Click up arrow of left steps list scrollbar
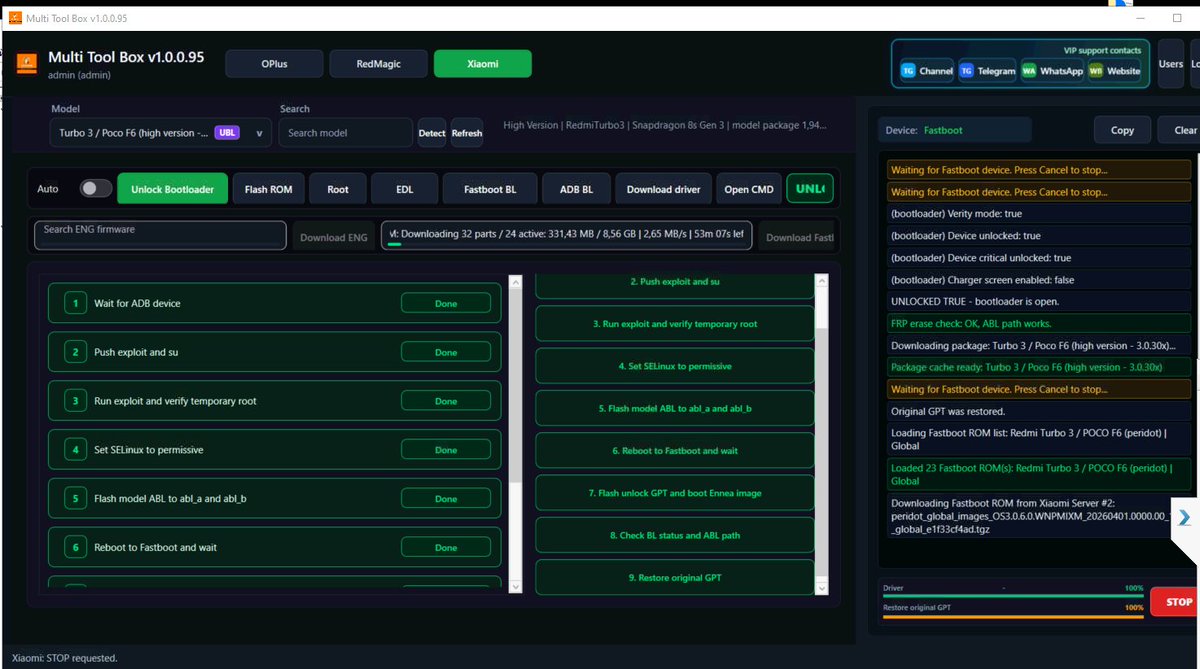Viewport: 1200px width, 669px height. (x=515, y=282)
